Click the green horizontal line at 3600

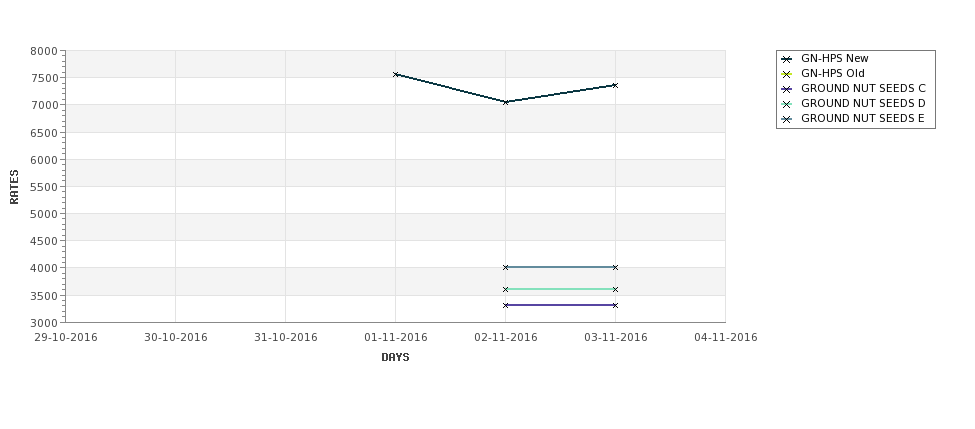pos(560,289)
